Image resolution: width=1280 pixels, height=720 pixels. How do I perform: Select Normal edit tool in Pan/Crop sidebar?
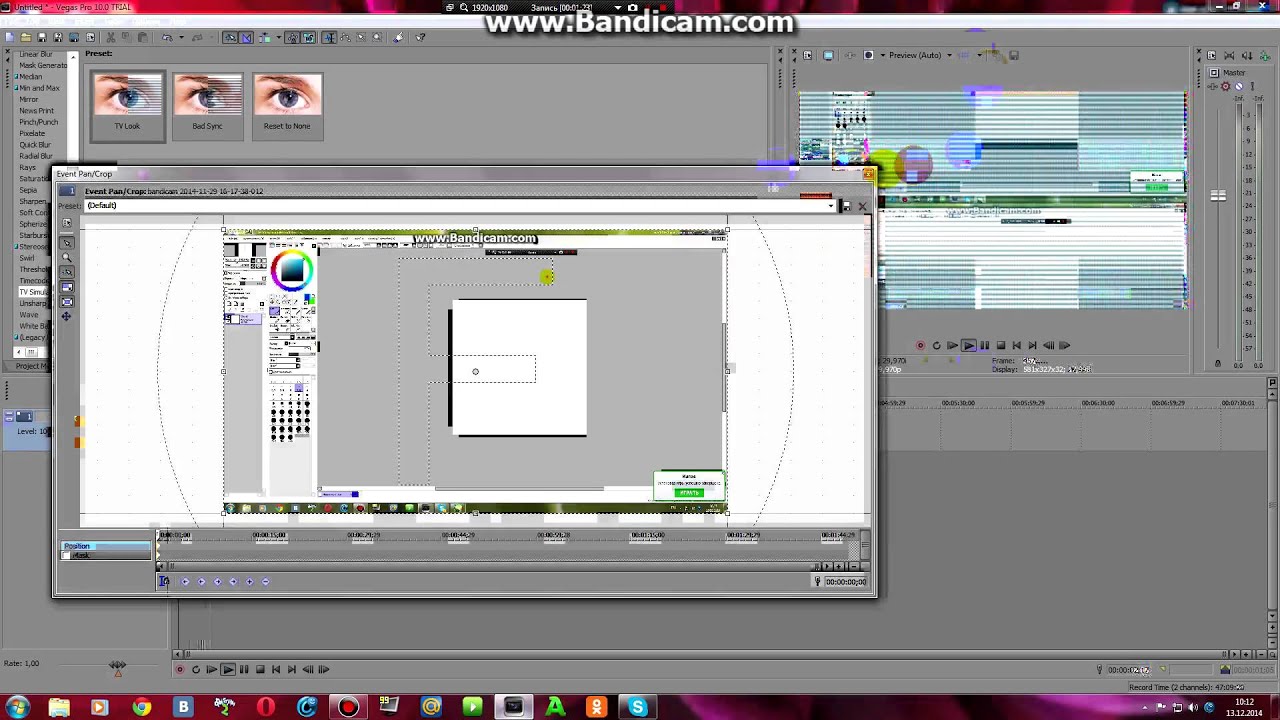pos(67,242)
